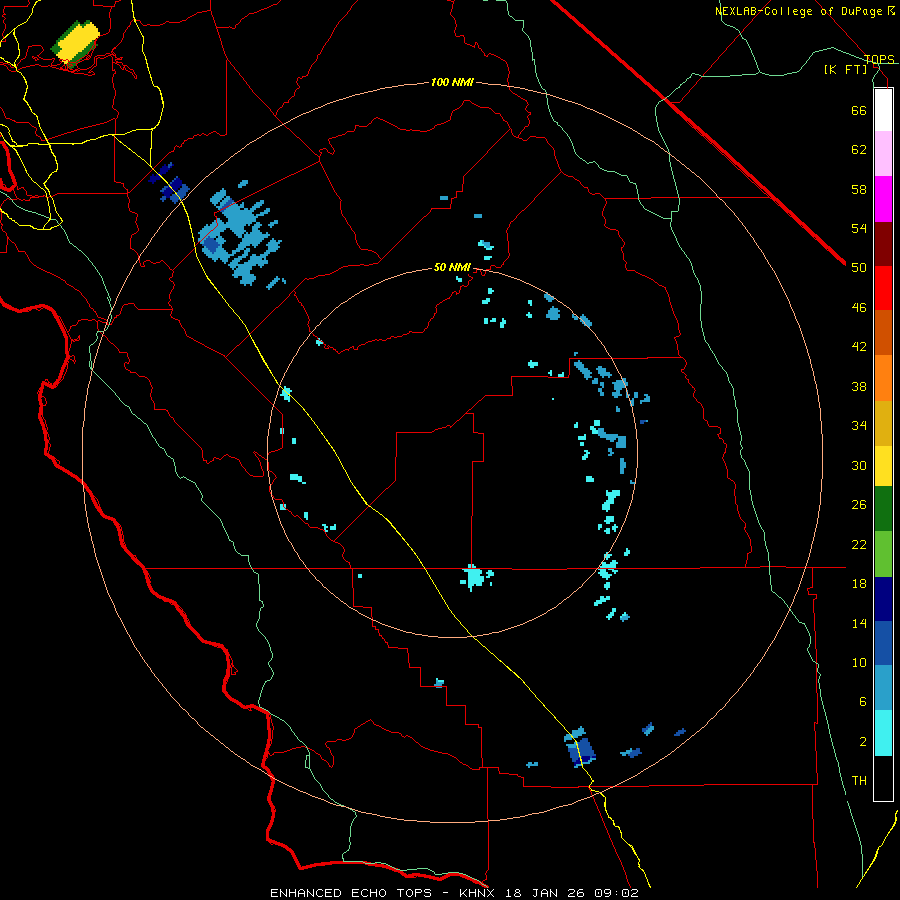Click the white top swatch in the legend

(883, 110)
